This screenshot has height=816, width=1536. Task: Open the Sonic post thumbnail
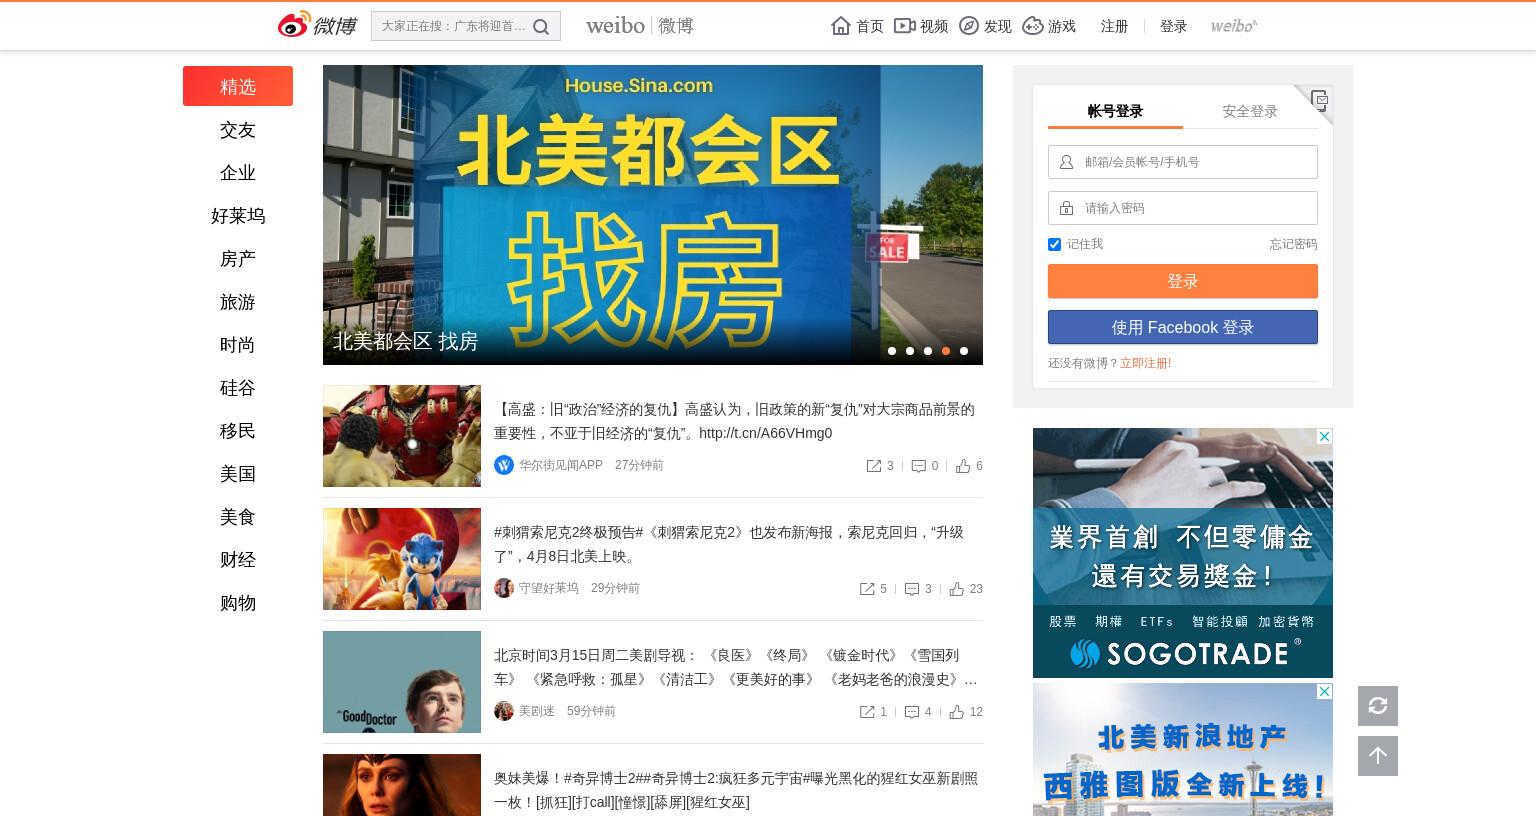click(402, 559)
